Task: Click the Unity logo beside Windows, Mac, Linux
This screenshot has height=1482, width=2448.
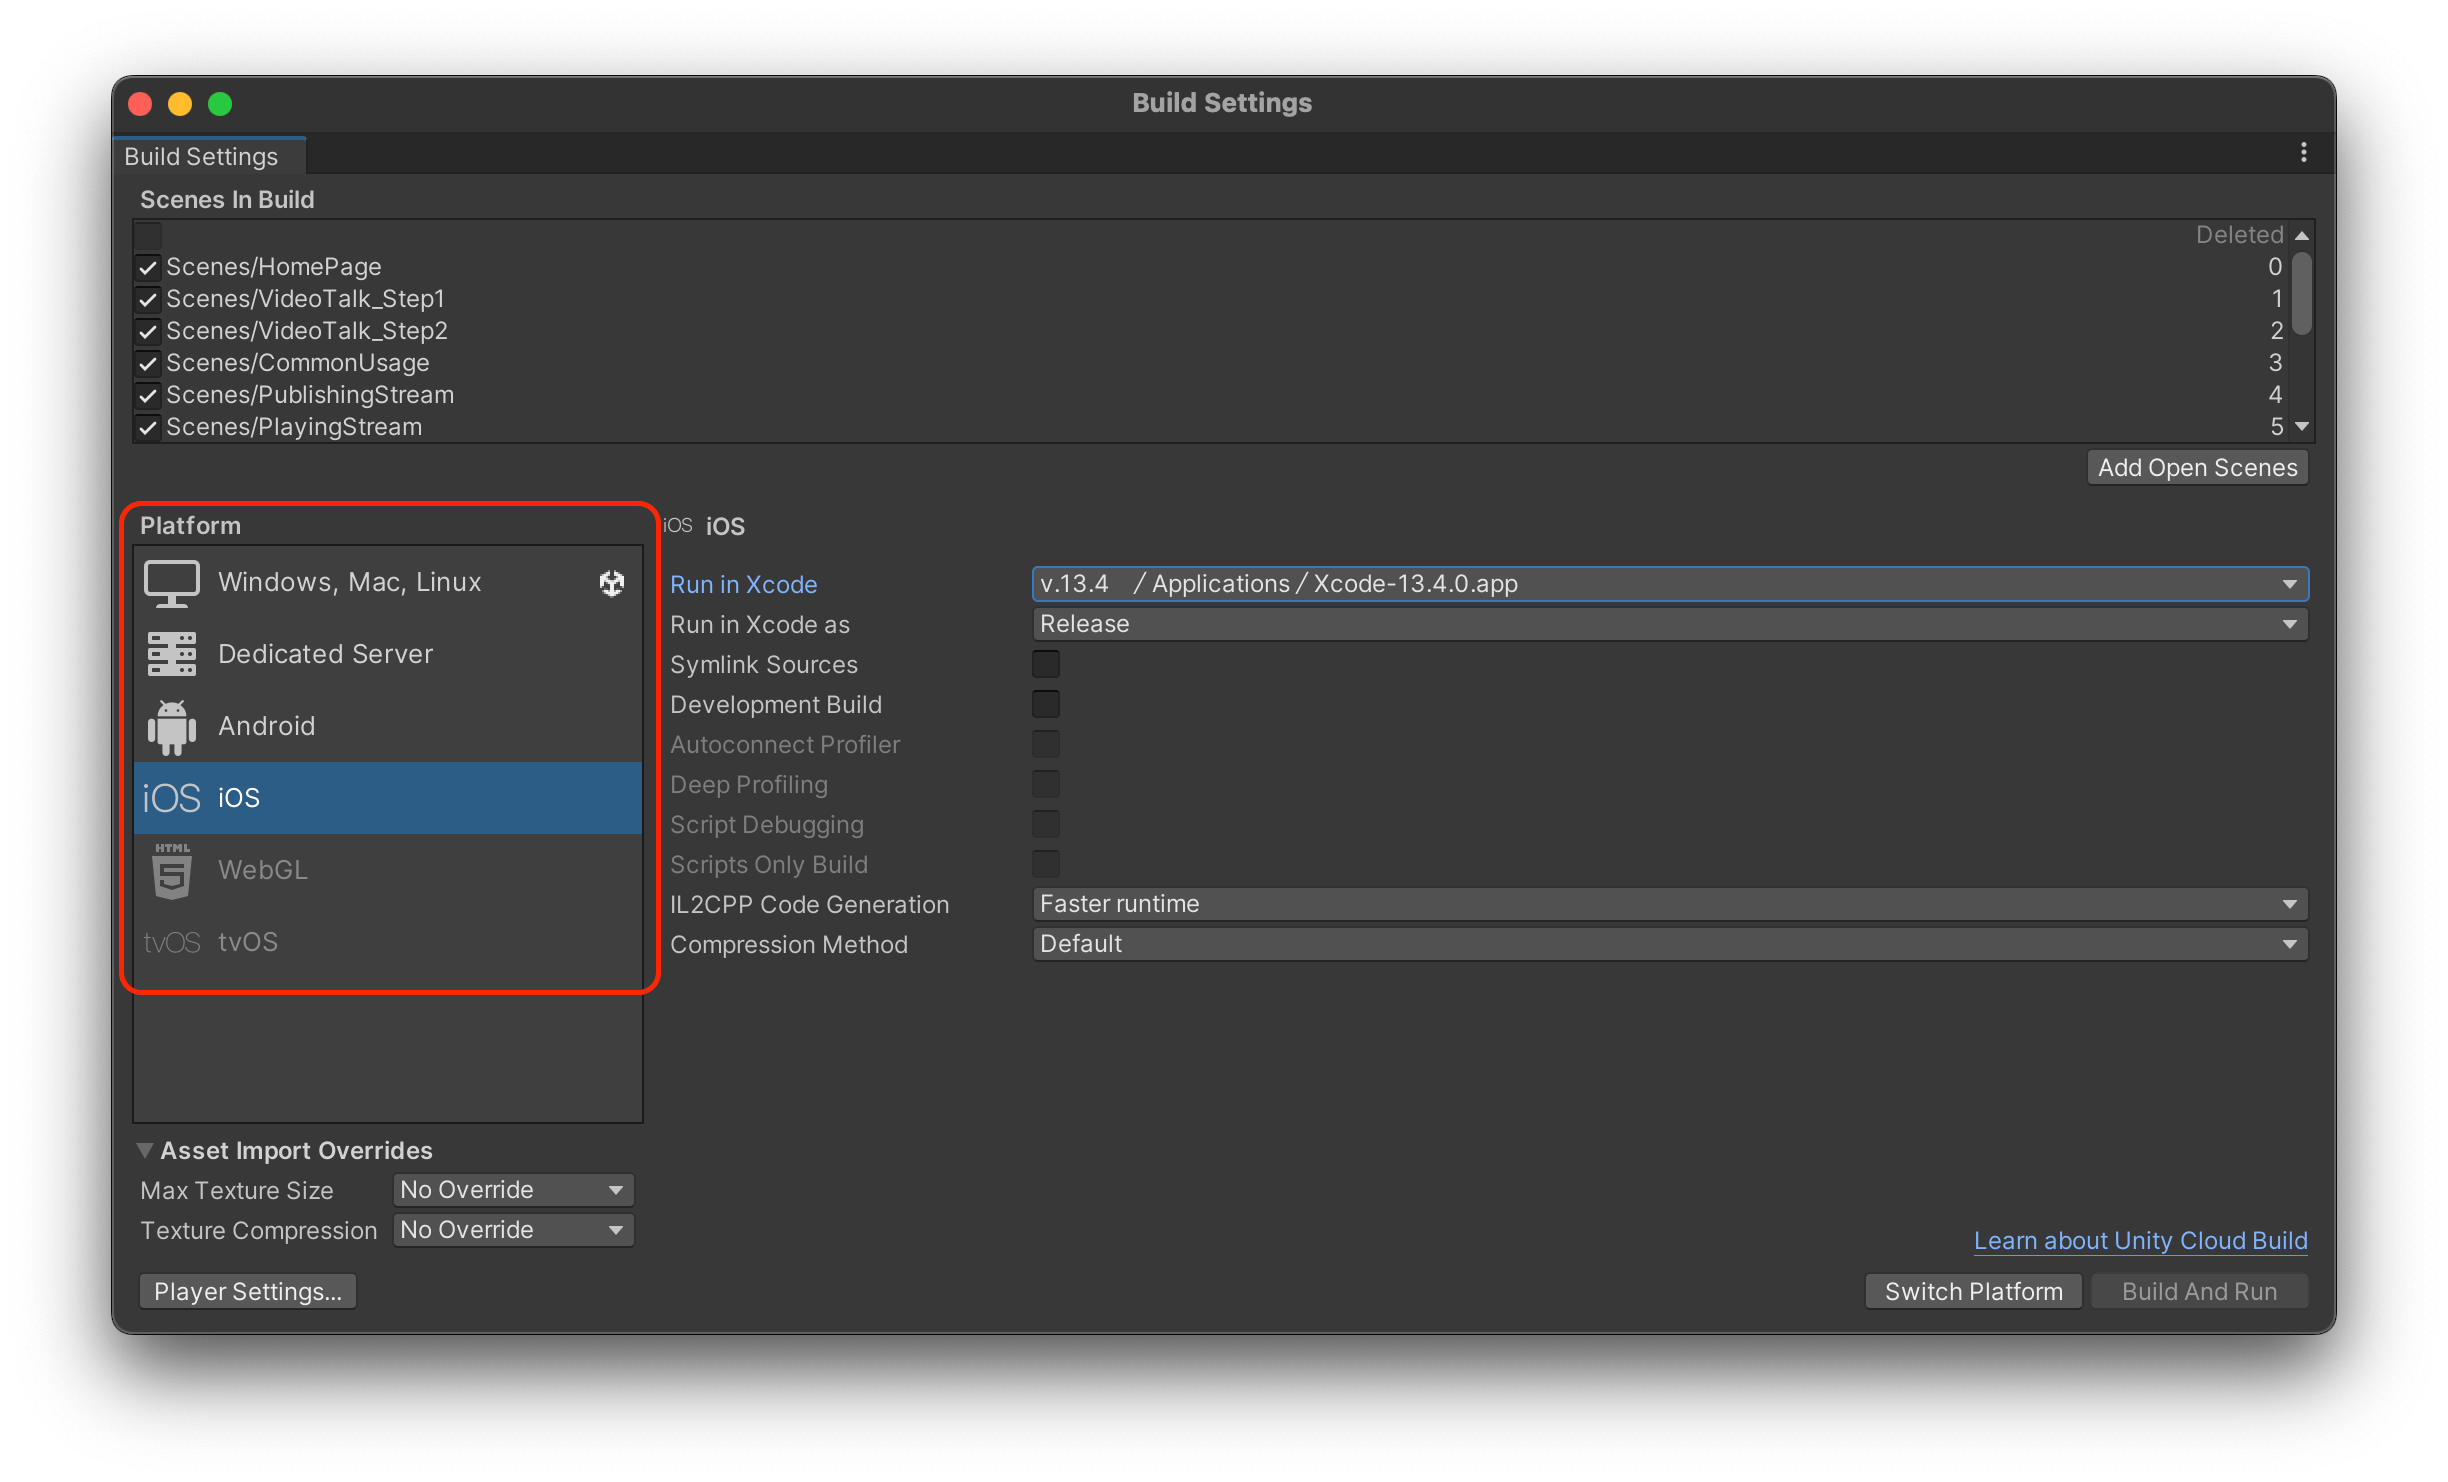Action: [x=611, y=583]
